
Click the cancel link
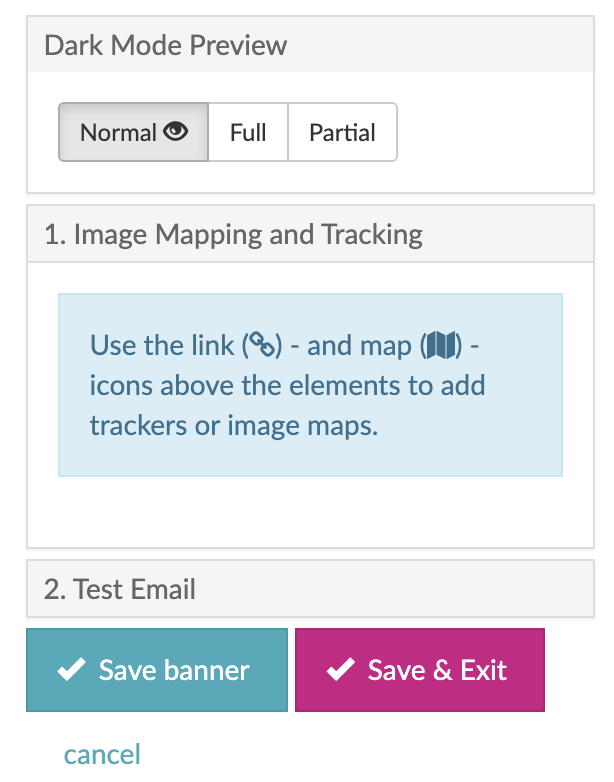[x=102, y=754]
